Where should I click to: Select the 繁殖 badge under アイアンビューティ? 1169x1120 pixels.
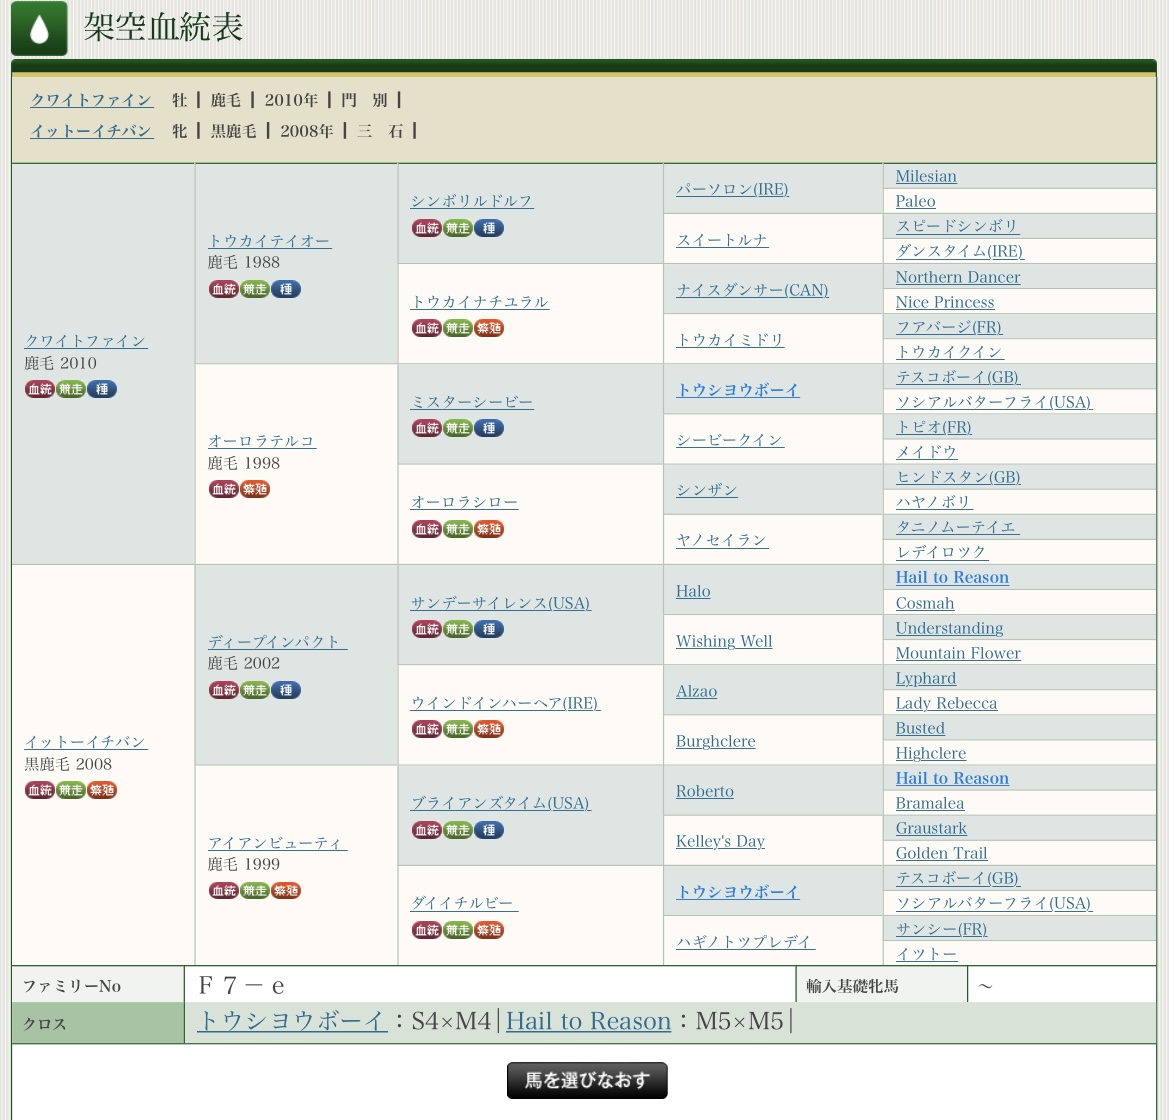click(x=286, y=890)
